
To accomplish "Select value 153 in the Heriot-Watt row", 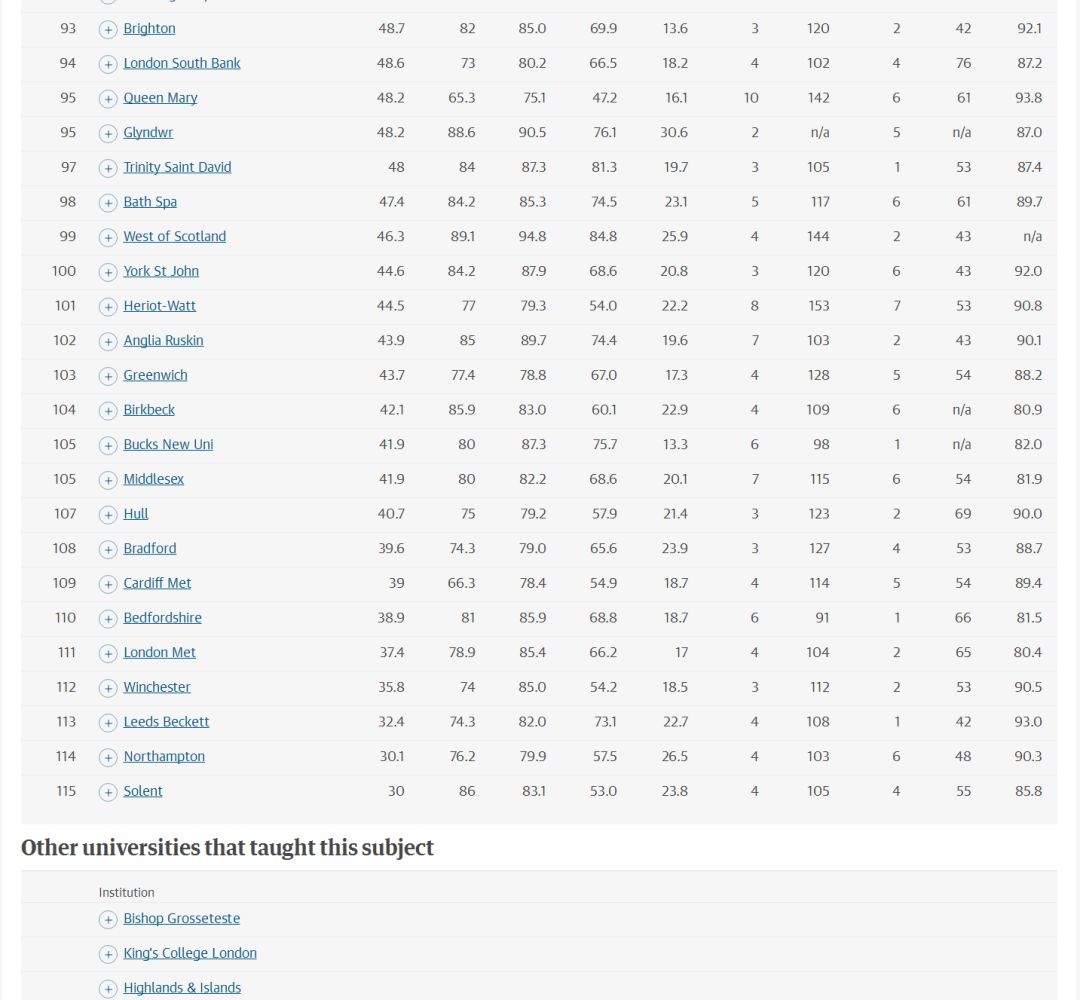I will pyautogui.click(x=818, y=306).
